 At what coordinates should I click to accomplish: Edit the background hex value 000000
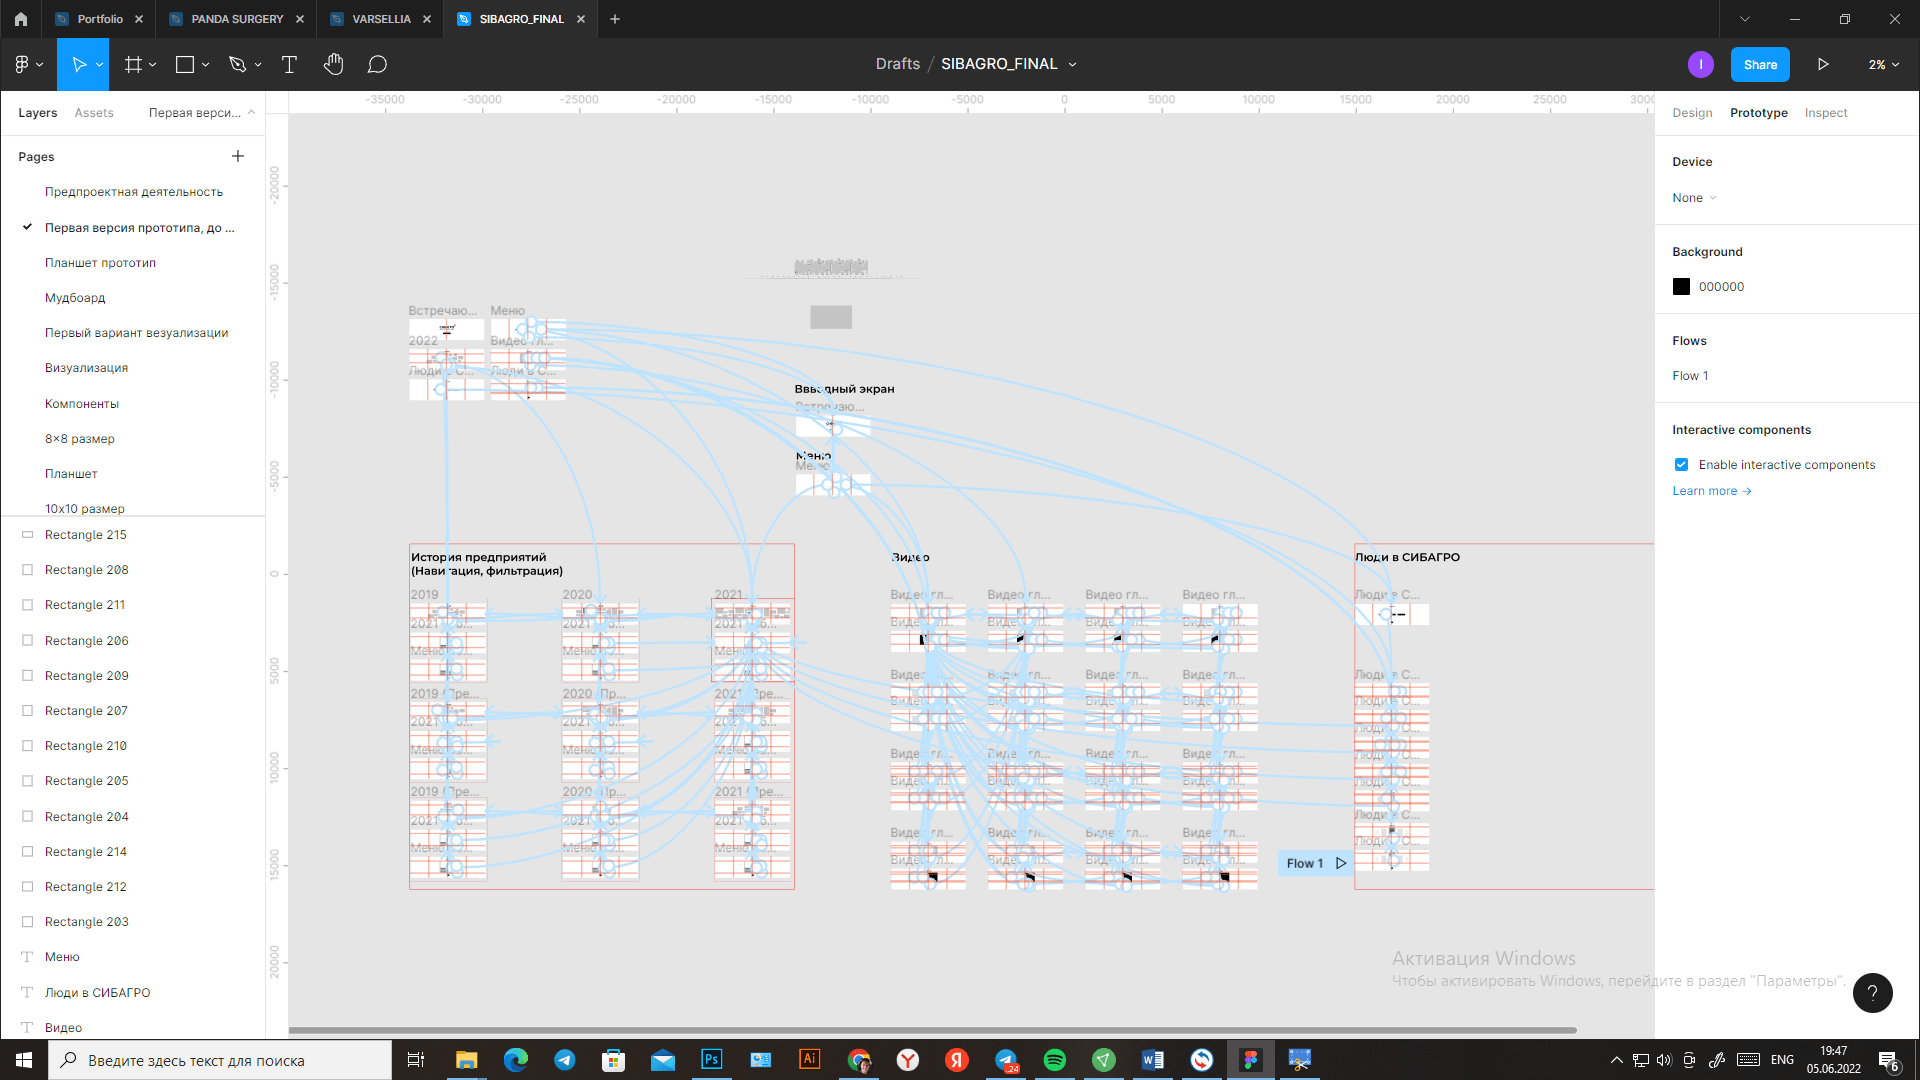point(1721,287)
